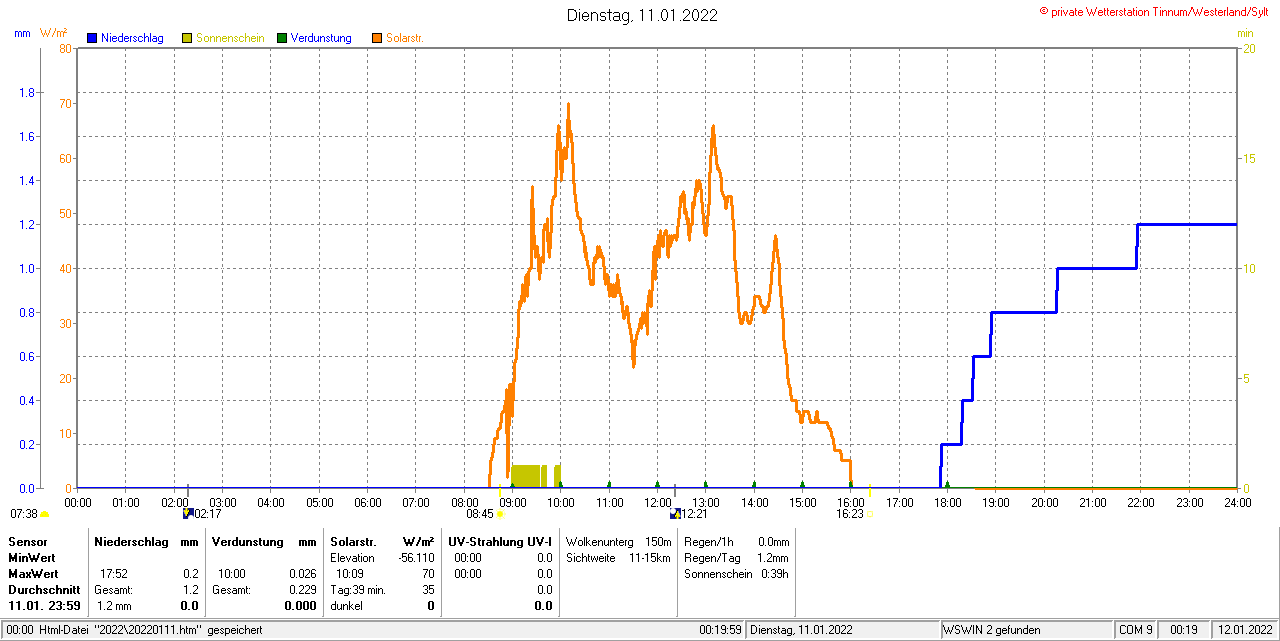Select the Solarstr. legend label
This screenshot has width=1280, height=641.
pyautogui.click(x=404, y=38)
